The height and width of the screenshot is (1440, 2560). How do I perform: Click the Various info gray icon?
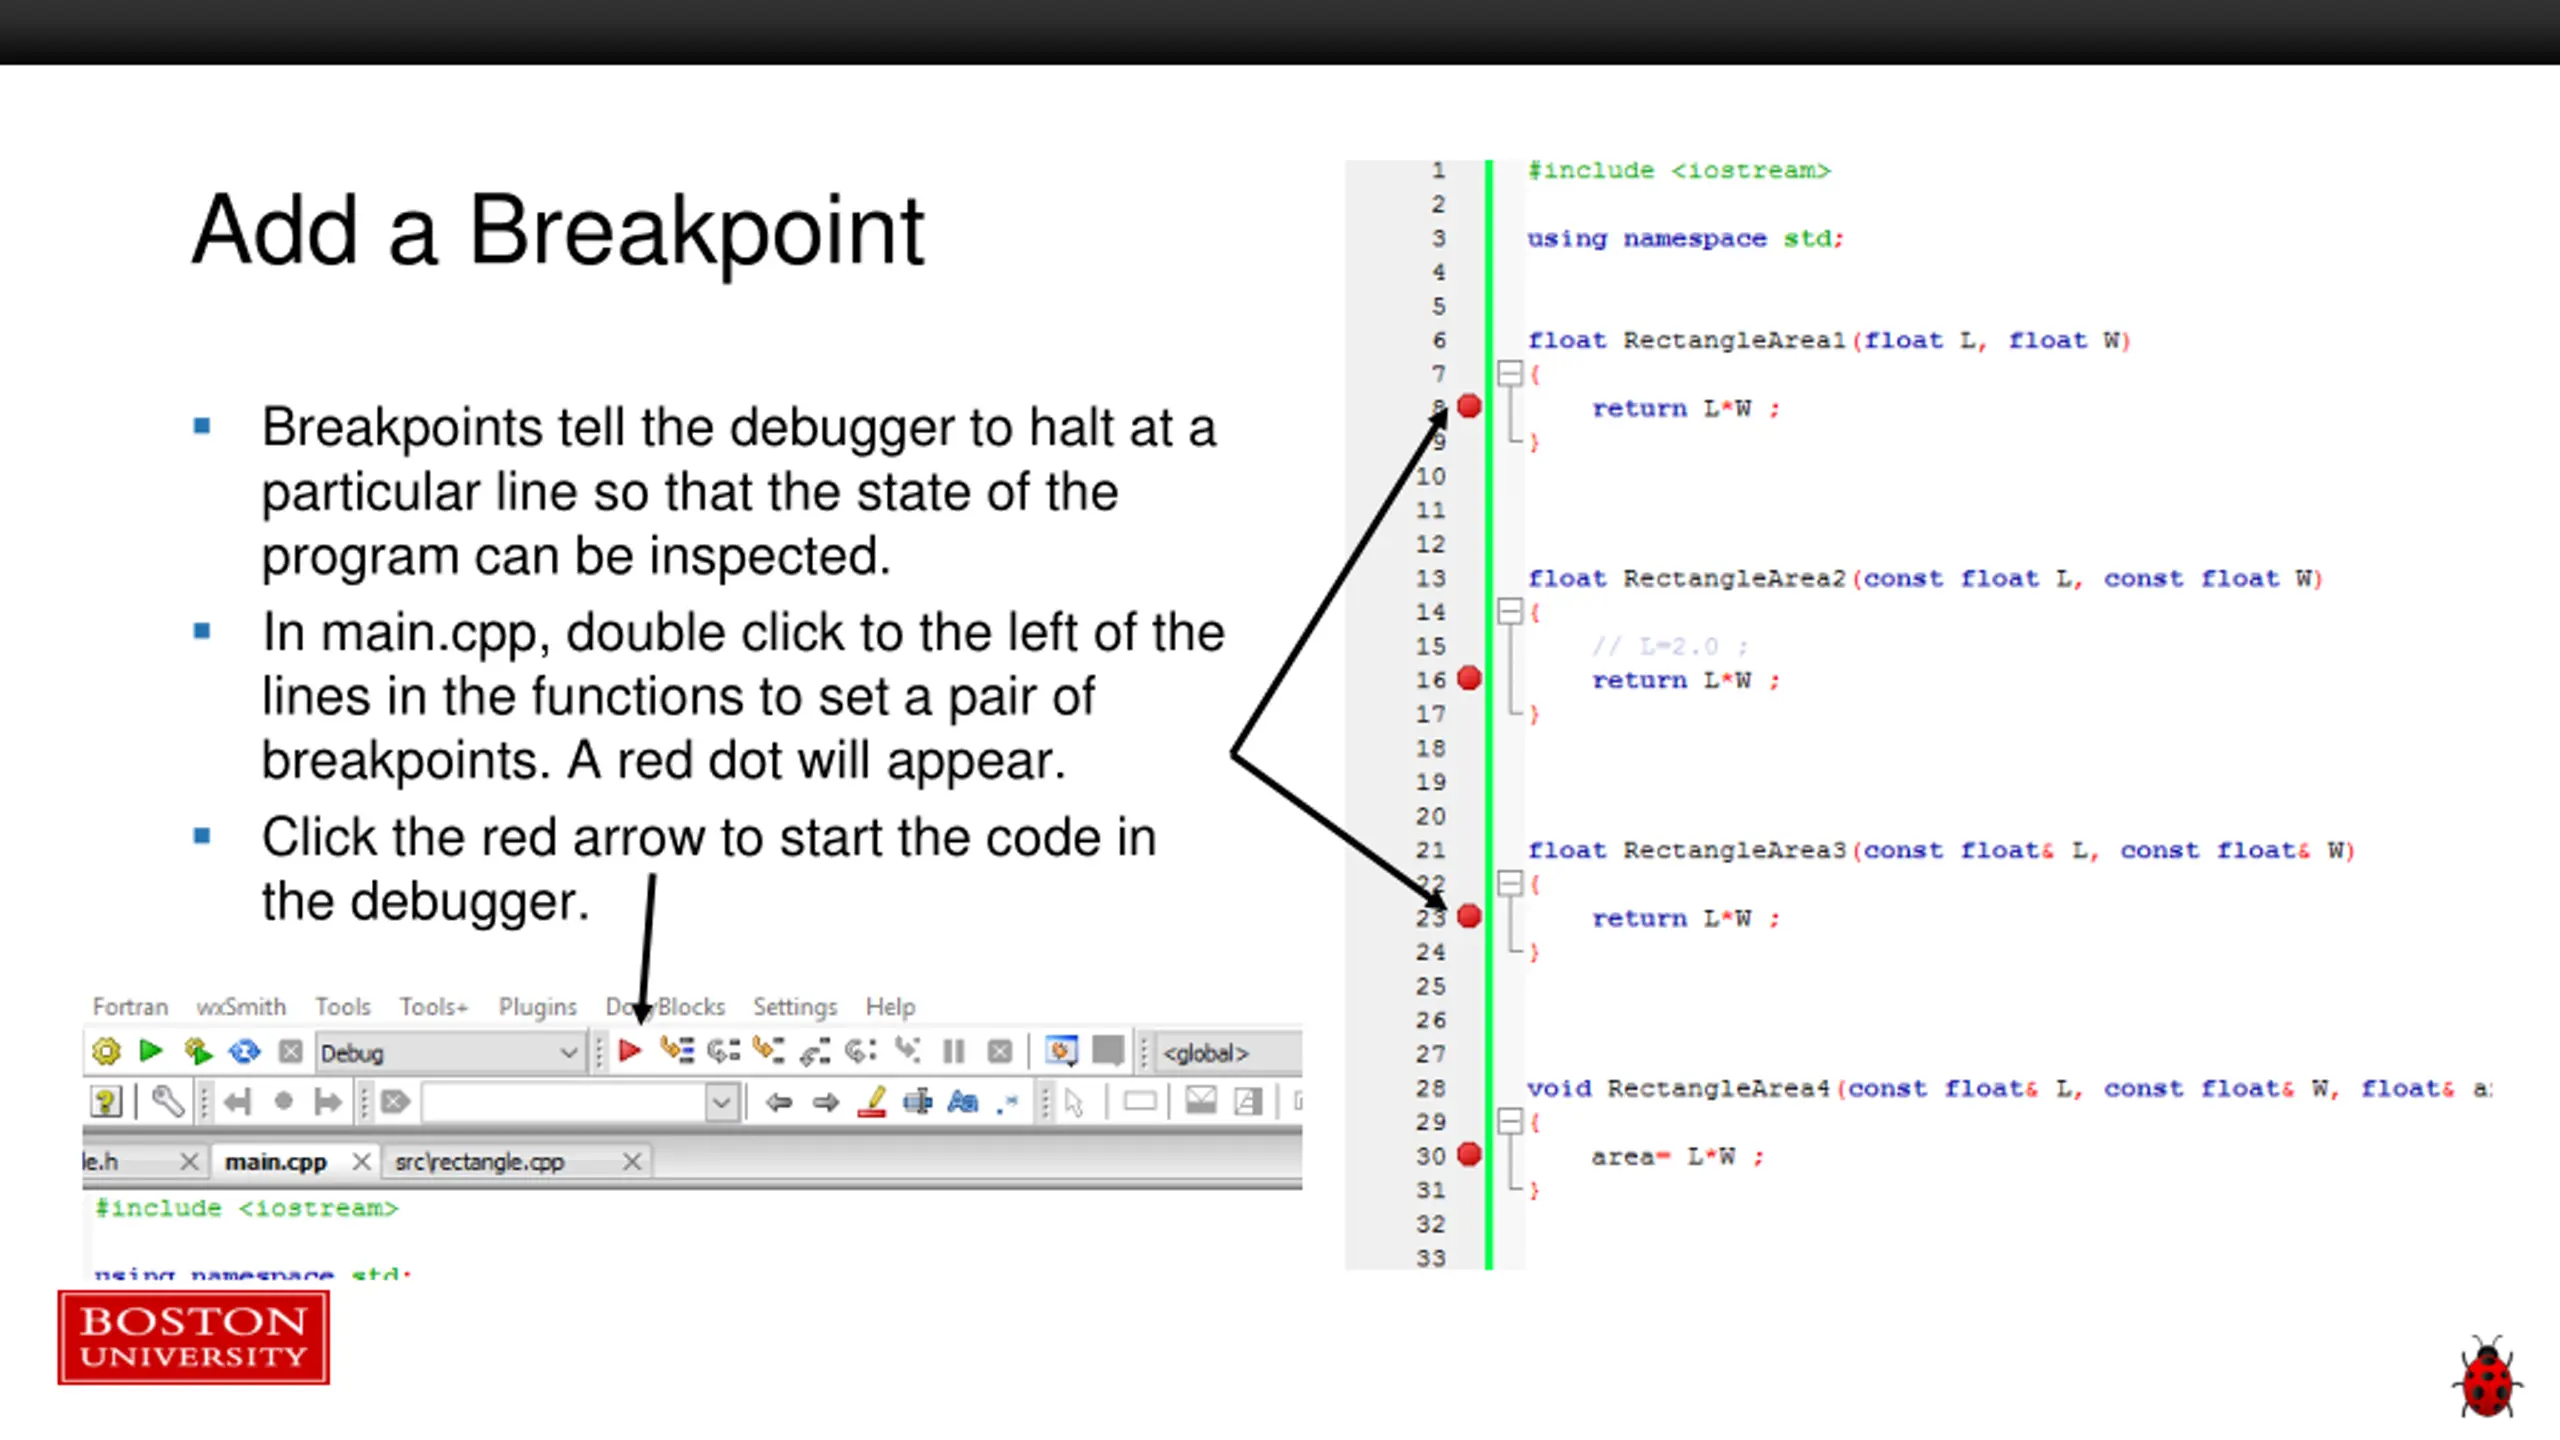coord(1107,1051)
